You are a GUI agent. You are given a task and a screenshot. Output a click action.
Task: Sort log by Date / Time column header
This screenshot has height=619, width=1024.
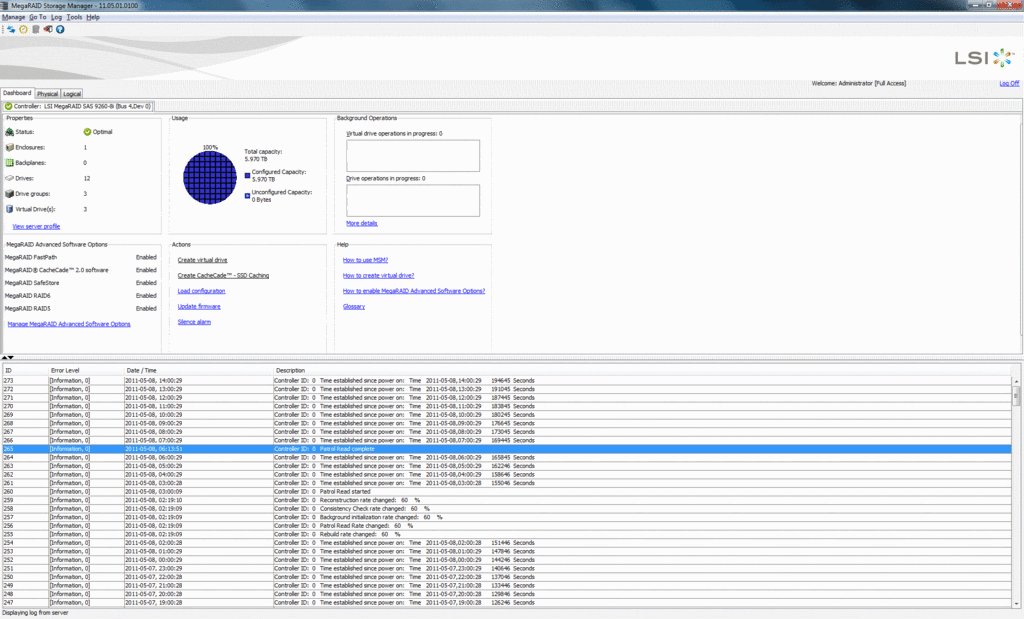[199, 370]
